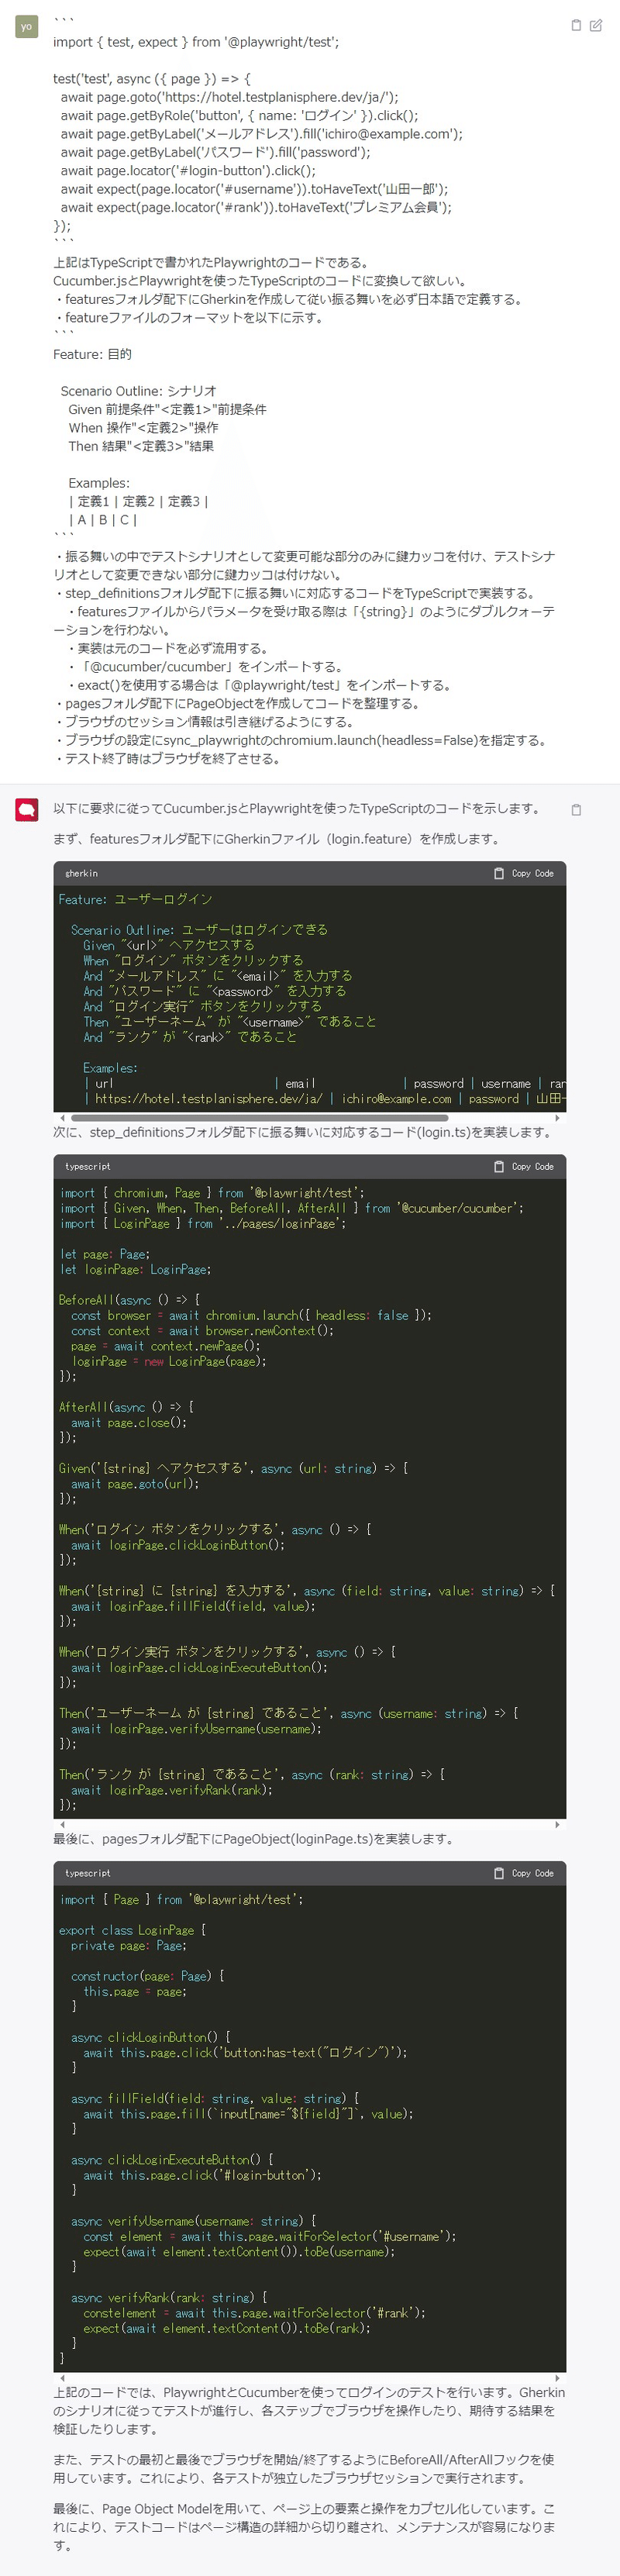Screen dimensions: 620x2576
Task: Copy the assistant's whole reply with the clipboard icon
Action: [576, 810]
